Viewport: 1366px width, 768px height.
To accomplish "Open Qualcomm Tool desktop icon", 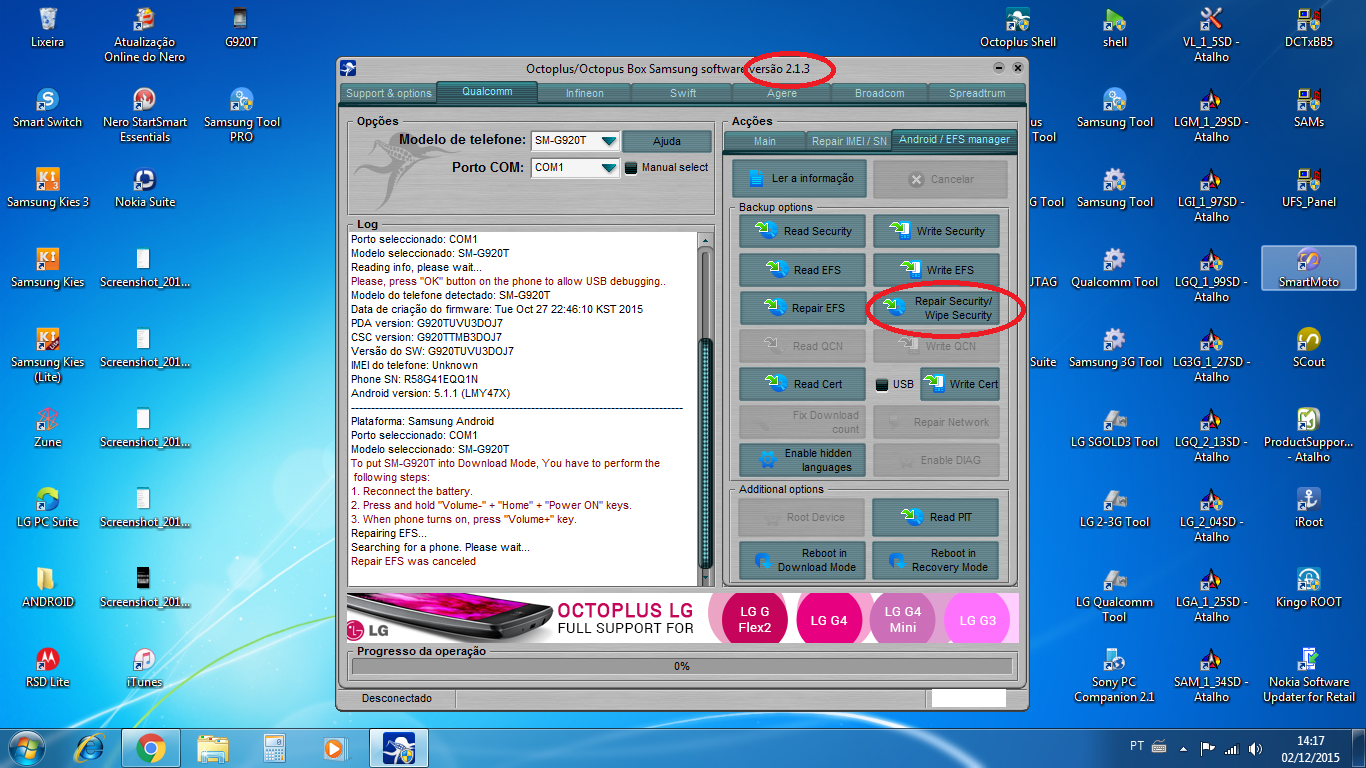I will click(1114, 268).
